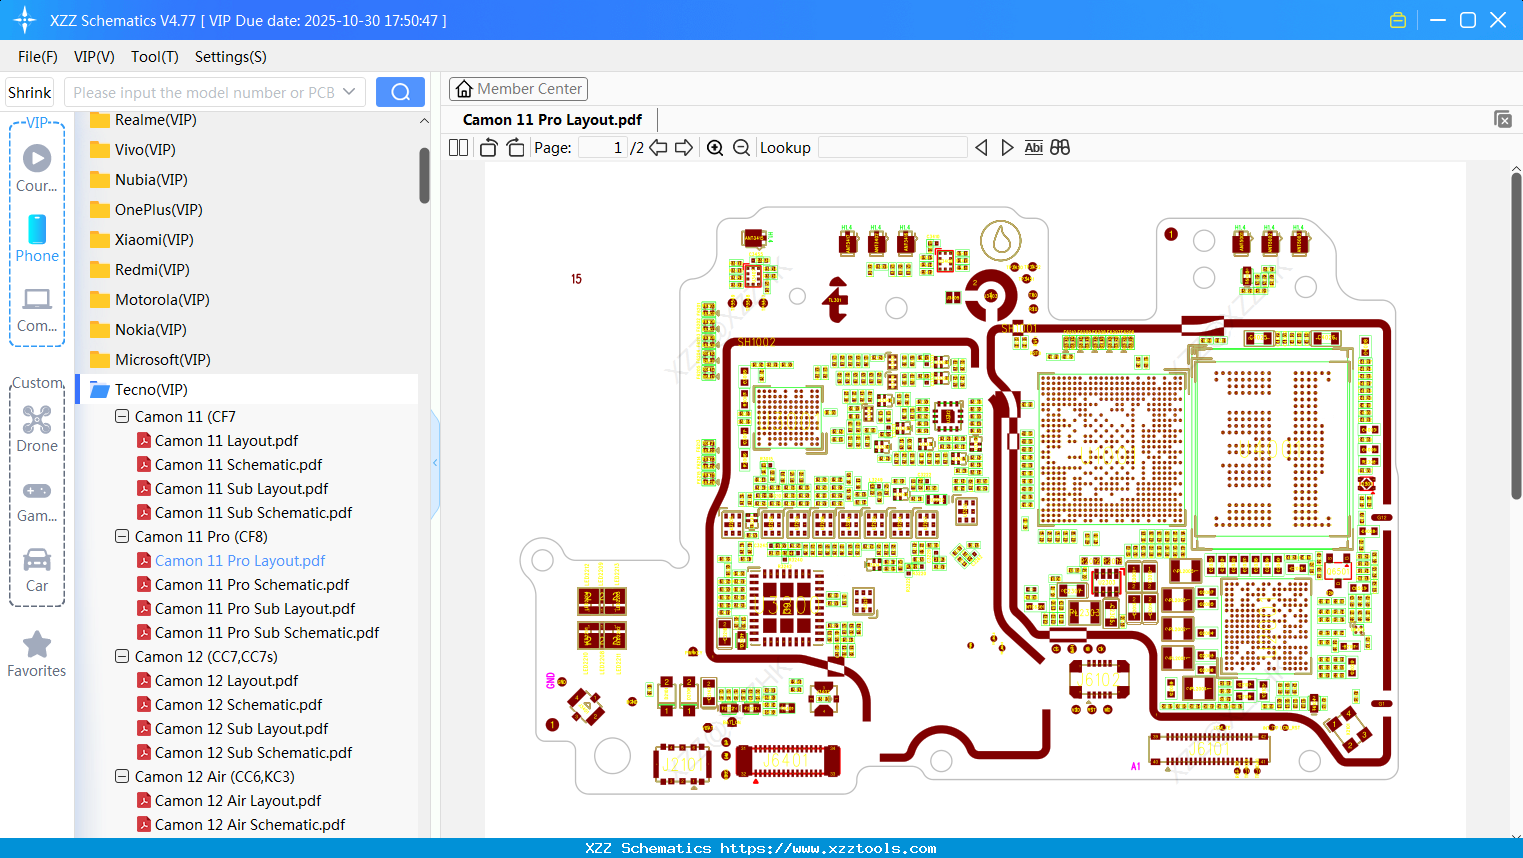This screenshot has height=858, width=1523.
Task: Go to the next PDF page
Action: (x=684, y=147)
